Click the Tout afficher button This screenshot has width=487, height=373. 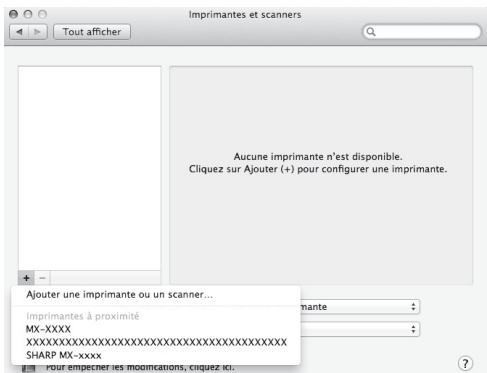pos(92,32)
